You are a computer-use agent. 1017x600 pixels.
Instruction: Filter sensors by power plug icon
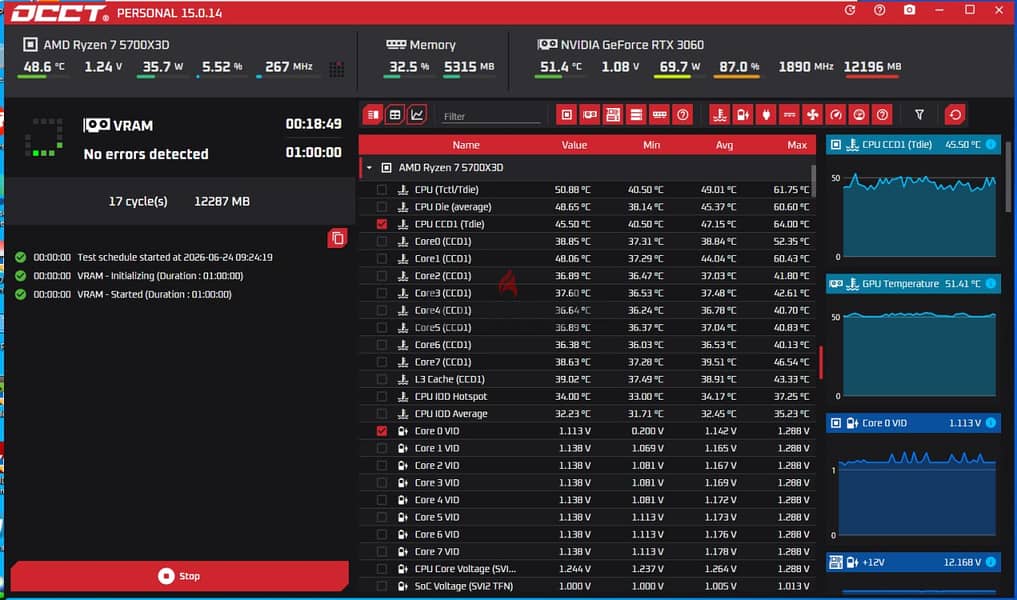[x=766, y=115]
